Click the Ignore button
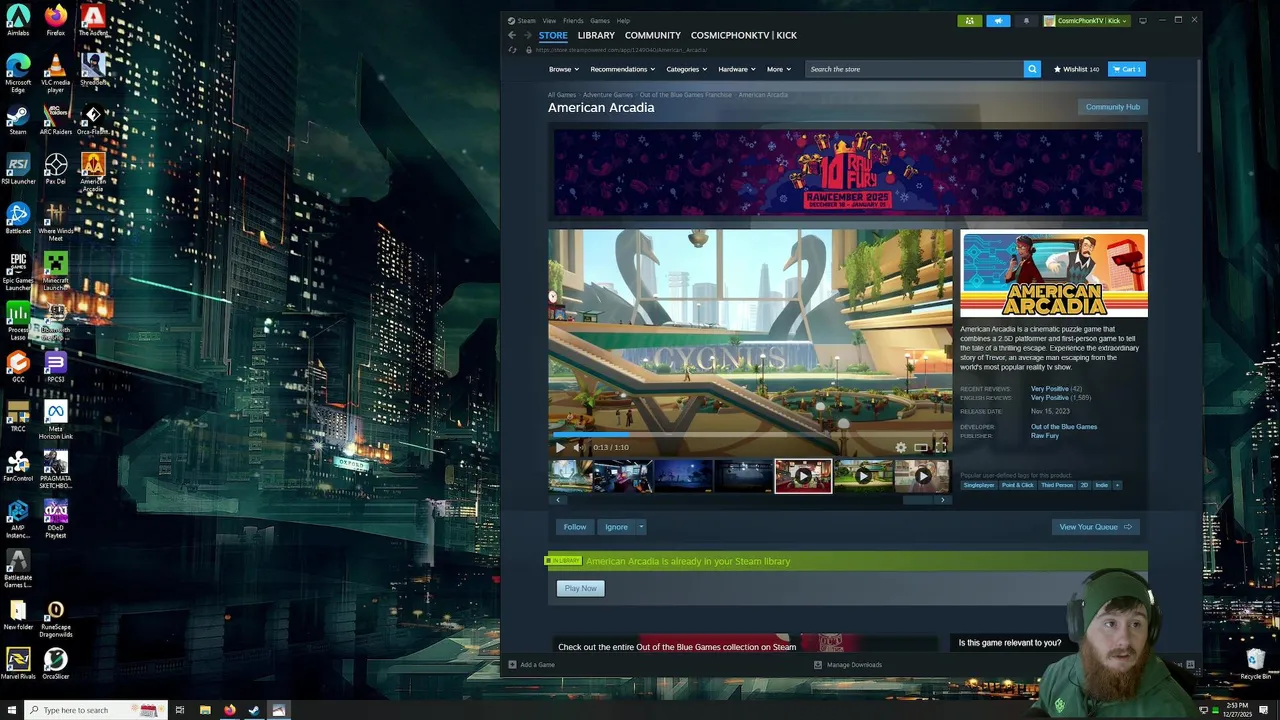This screenshot has width=1280, height=720. [616, 527]
